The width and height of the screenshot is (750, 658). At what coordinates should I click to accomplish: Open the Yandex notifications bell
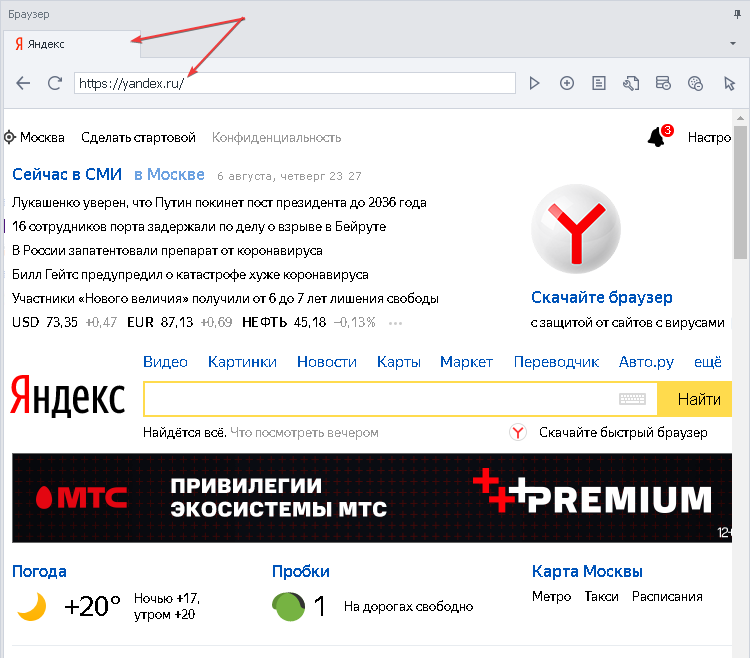657,137
